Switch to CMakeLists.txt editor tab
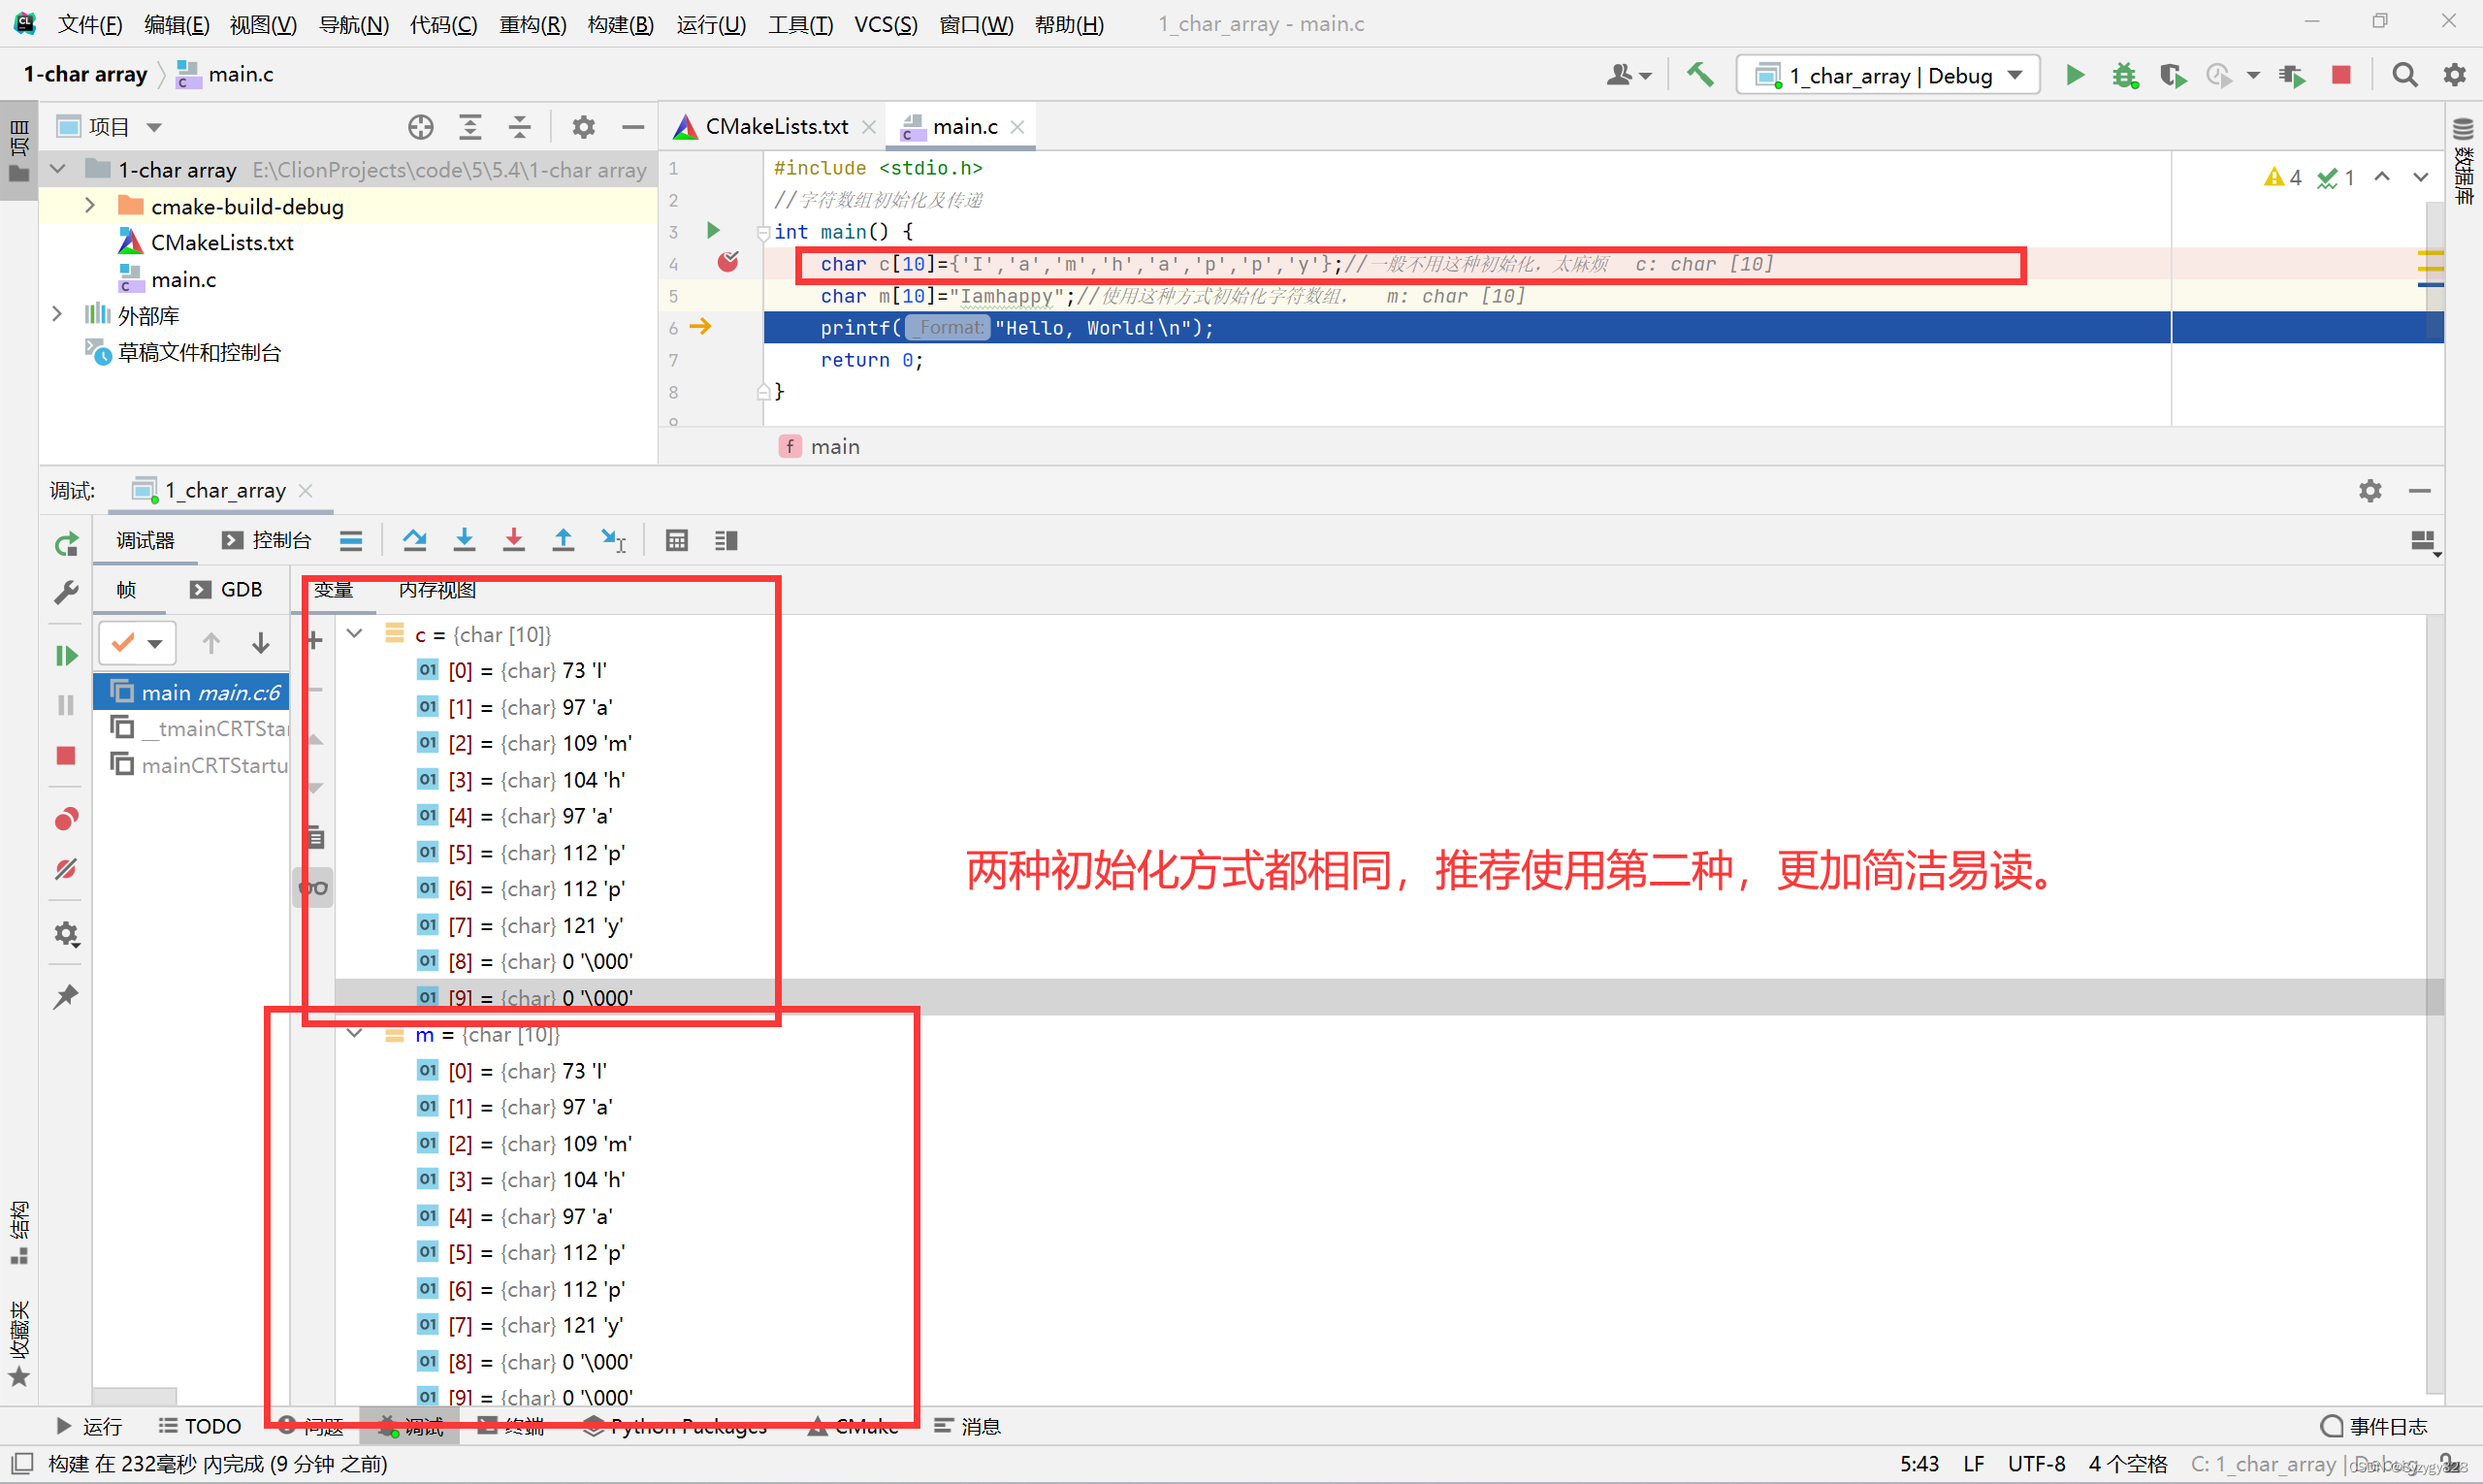This screenshot has height=1484, width=2483. [x=776, y=127]
